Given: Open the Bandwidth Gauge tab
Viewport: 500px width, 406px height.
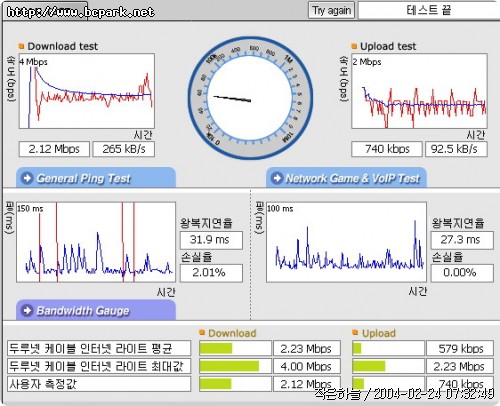Looking at the screenshot, I should (96, 310).
